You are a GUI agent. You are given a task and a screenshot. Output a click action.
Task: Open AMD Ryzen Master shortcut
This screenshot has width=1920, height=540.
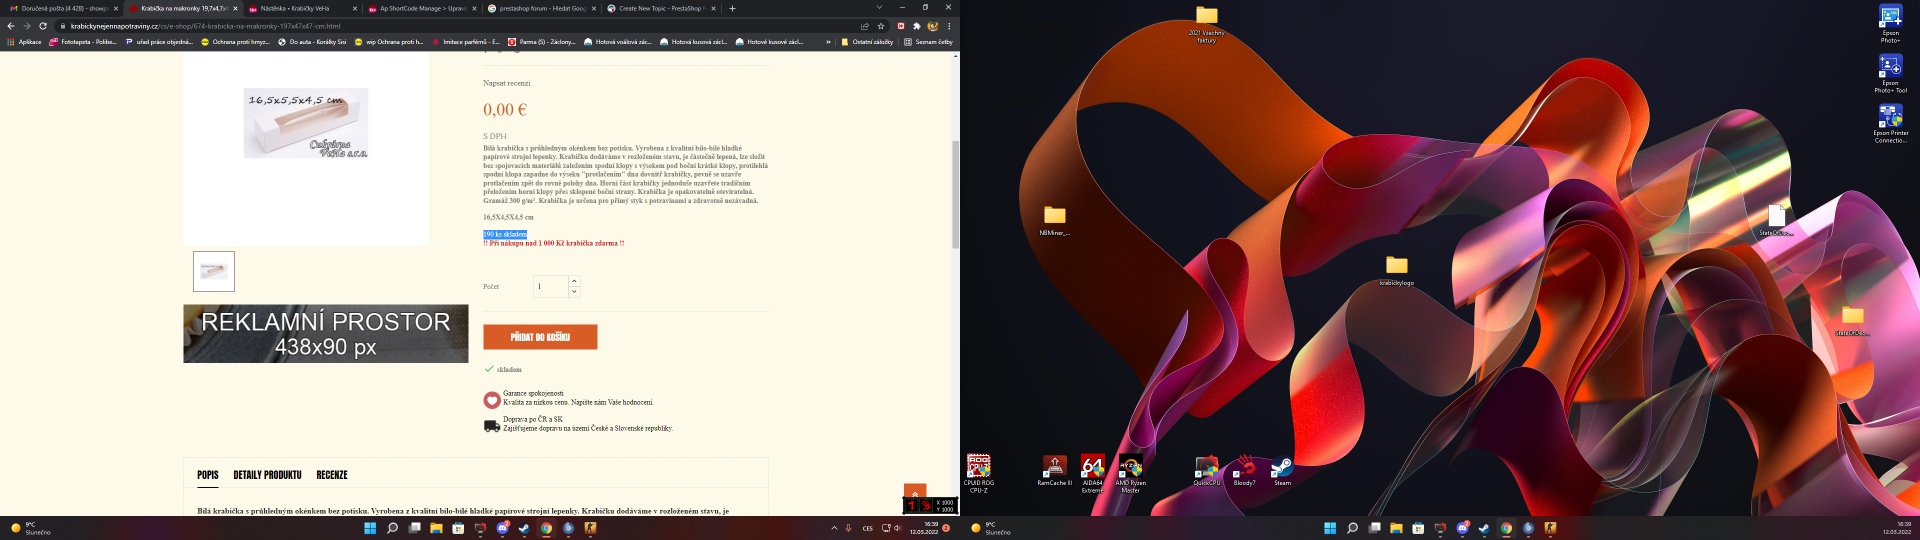tap(1130, 467)
